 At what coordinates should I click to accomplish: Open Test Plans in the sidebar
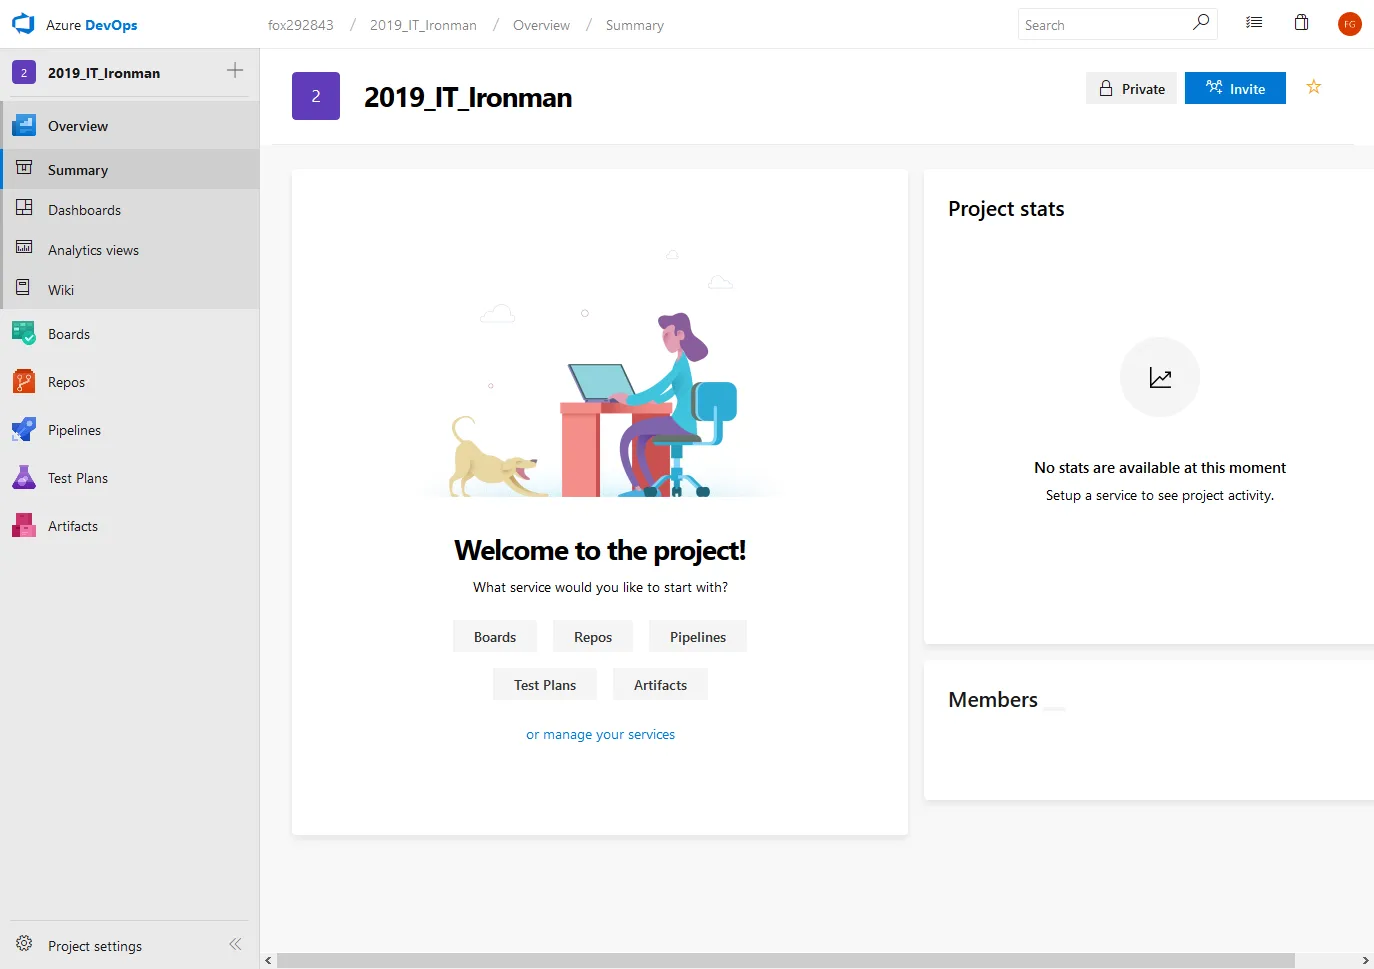click(77, 478)
